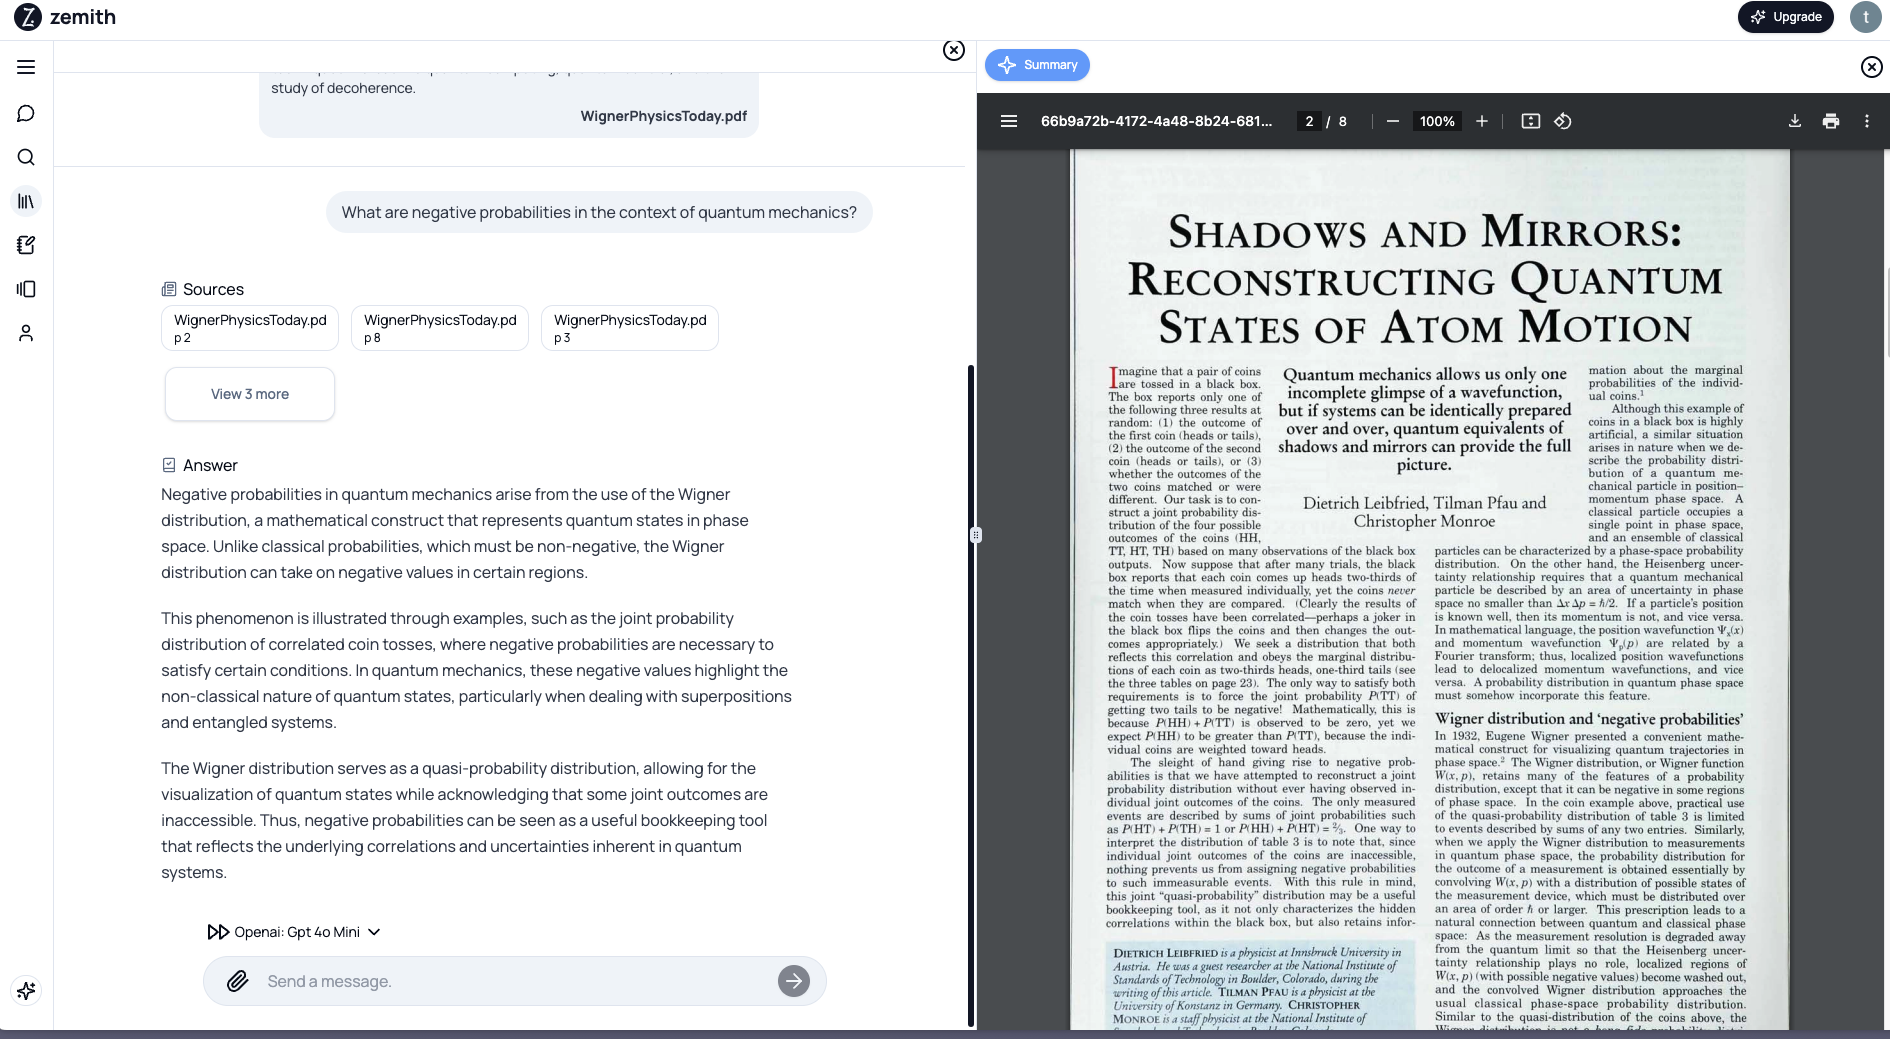
Task: Zoom out the PDF with minus icon
Action: (x=1392, y=121)
